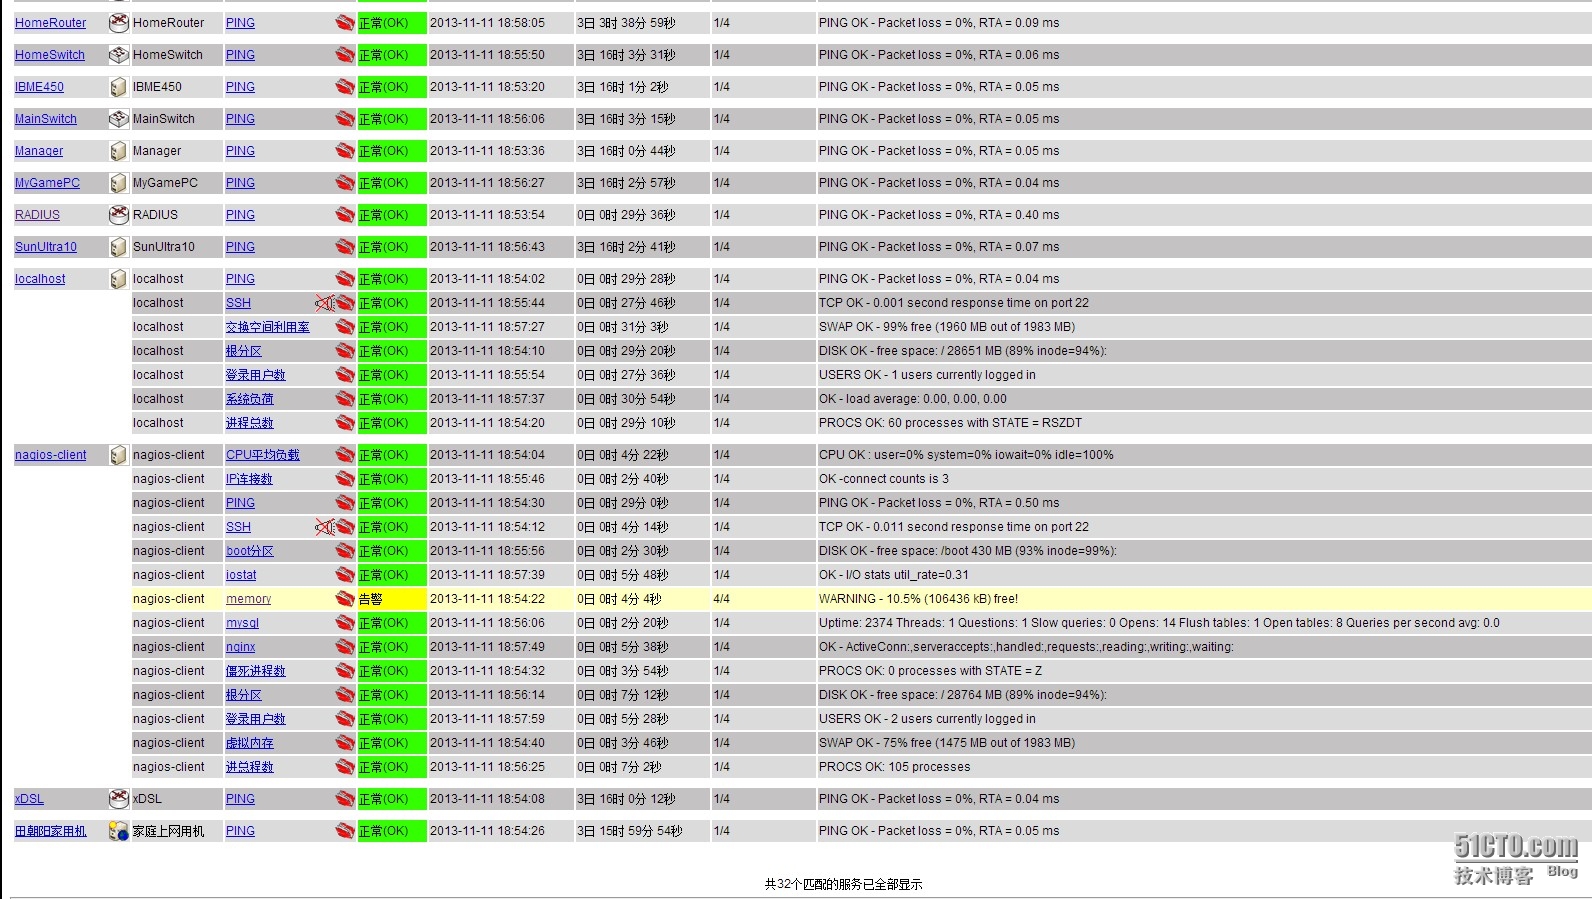Open the boot分区 service link

[250, 551]
